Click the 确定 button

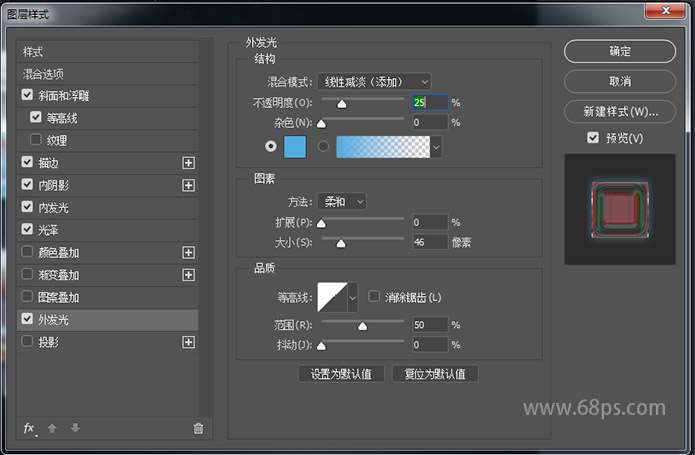click(619, 51)
